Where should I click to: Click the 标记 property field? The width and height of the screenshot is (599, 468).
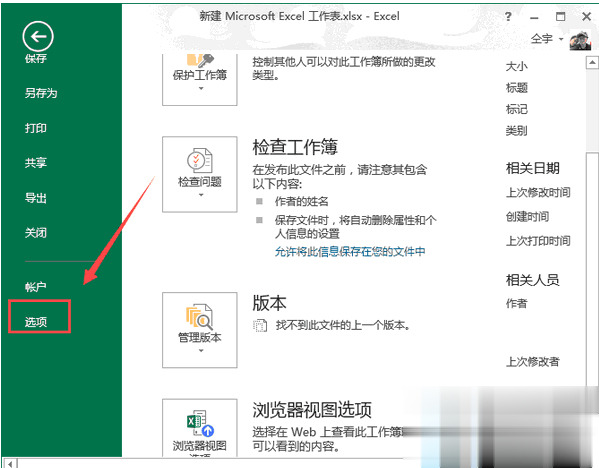pyautogui.click(x=516, y=109)
